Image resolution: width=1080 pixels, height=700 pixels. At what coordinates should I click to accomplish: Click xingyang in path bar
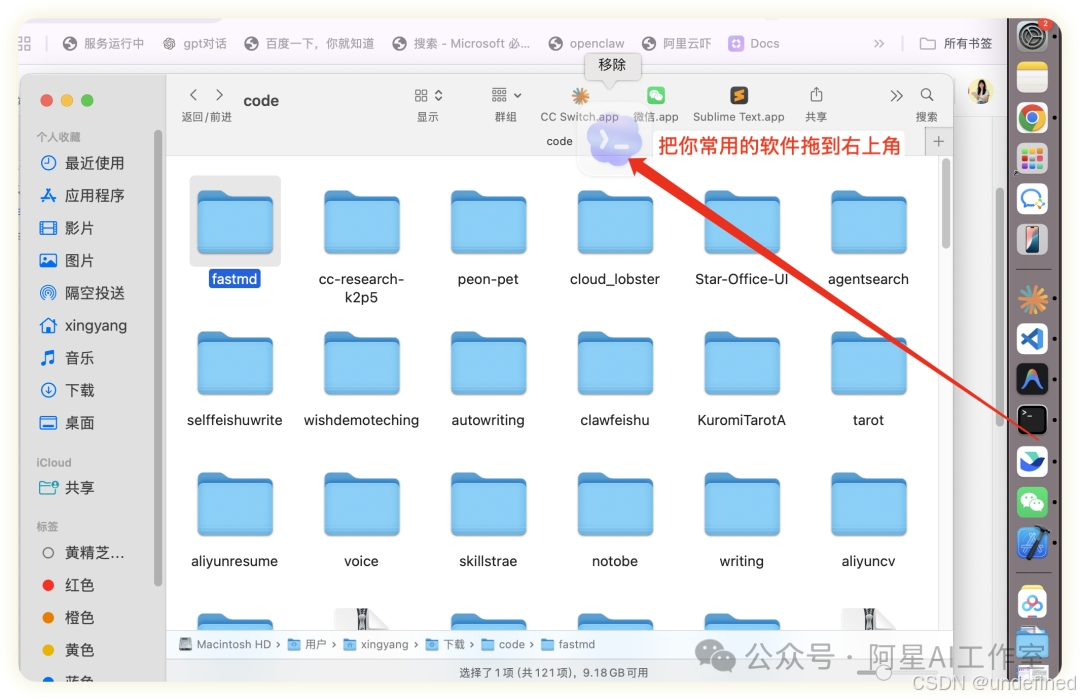click(x=376, y=644)
